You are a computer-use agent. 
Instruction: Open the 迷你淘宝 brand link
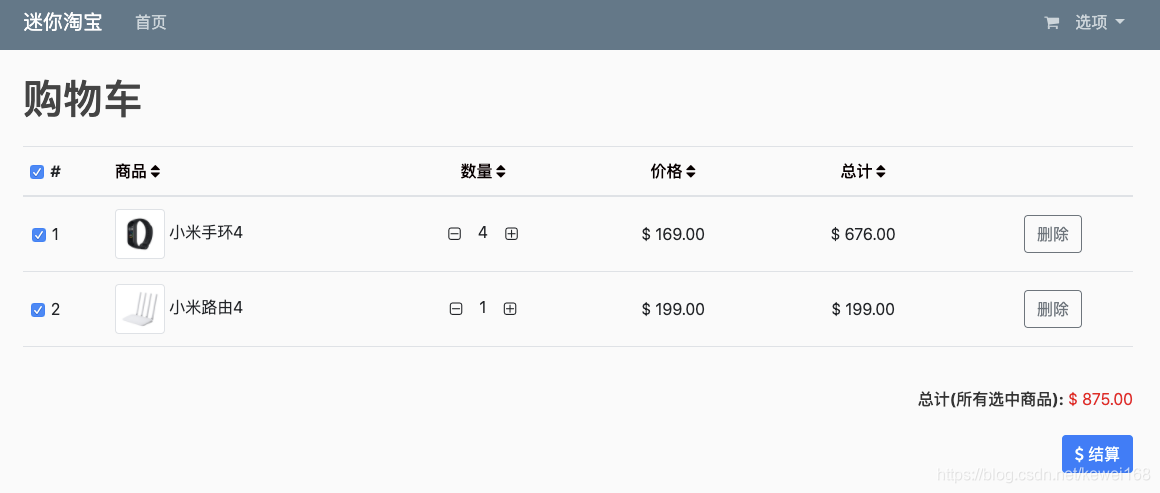(x=63, y=22)
